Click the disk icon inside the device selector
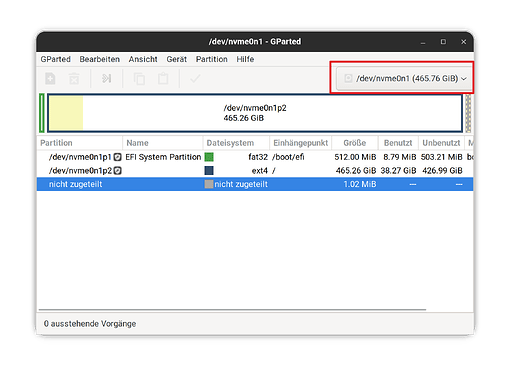The image size is (509, 375). [x=348, y=78]
